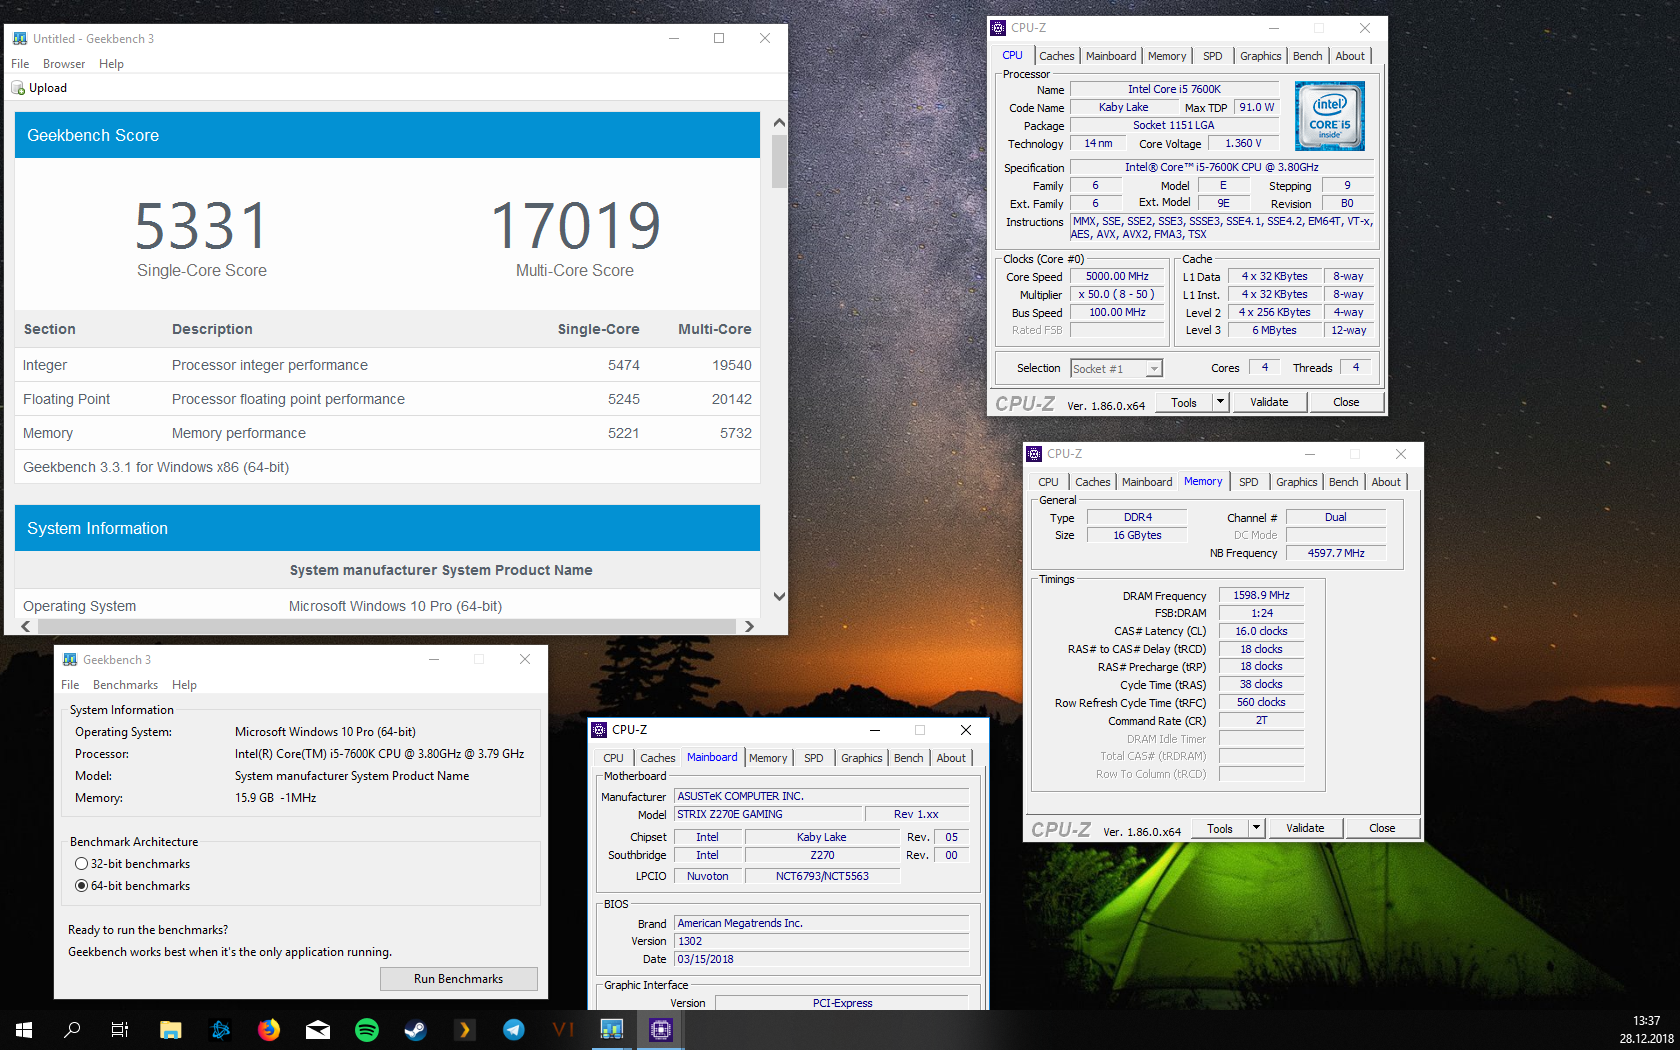The width and height of the screenshot is (1680, 1050).
Task: Switch to Graphics tab in CPU-Z Memory window
Action: pyautogui.click(x=1297, y=482)
